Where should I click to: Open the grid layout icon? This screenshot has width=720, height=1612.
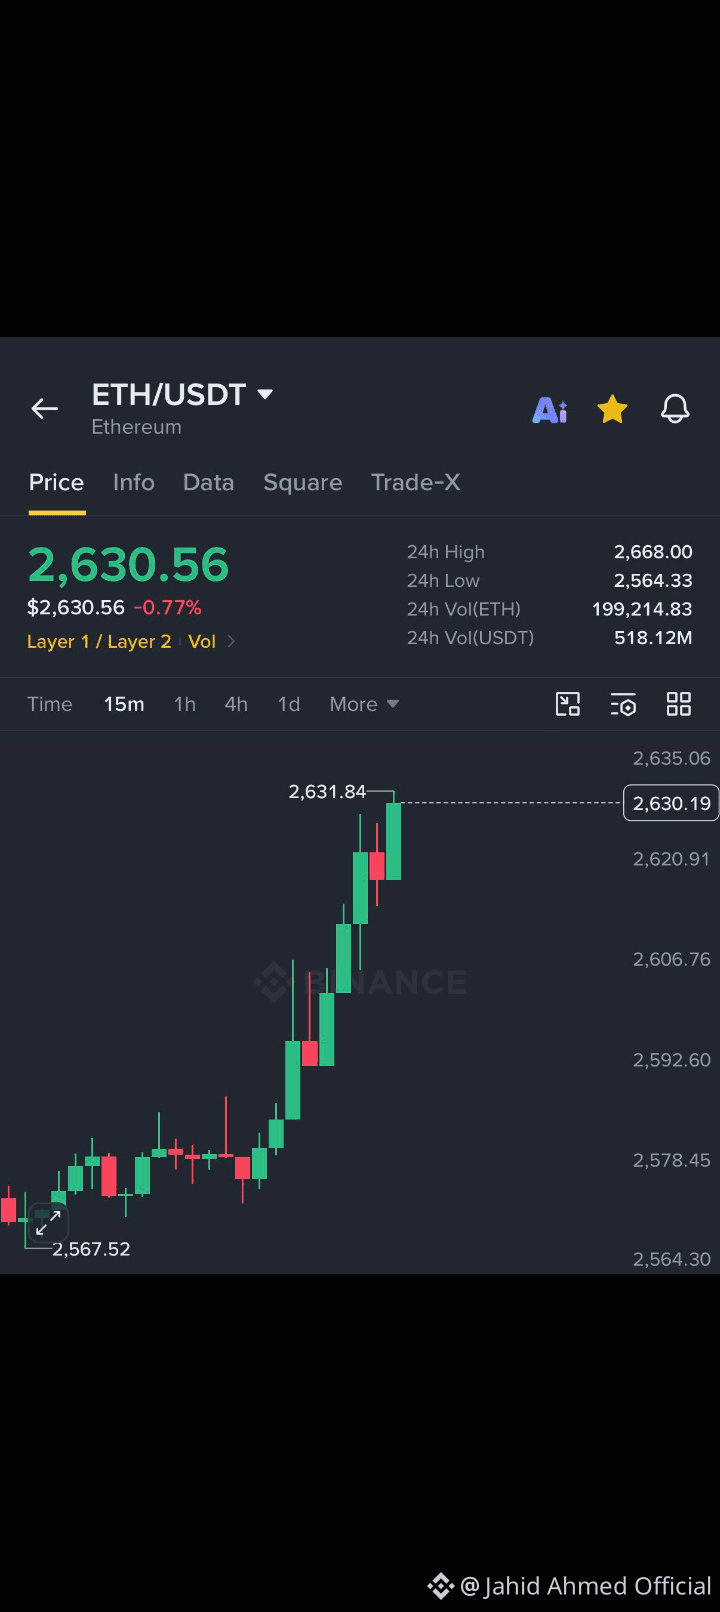(x=679, y=704)
